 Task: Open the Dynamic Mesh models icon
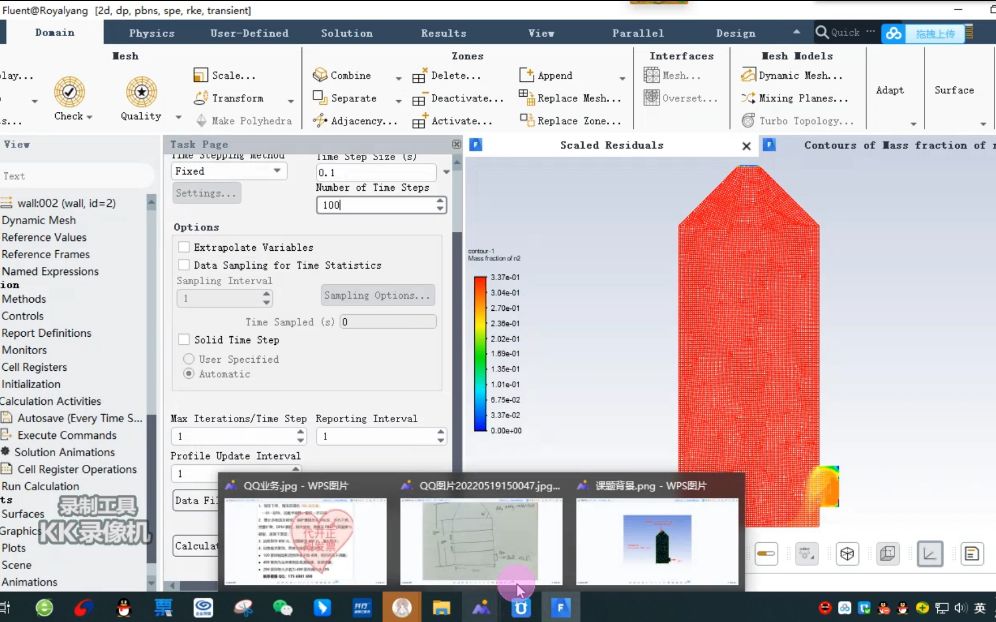pyautogui.click(x=748, y=75)
